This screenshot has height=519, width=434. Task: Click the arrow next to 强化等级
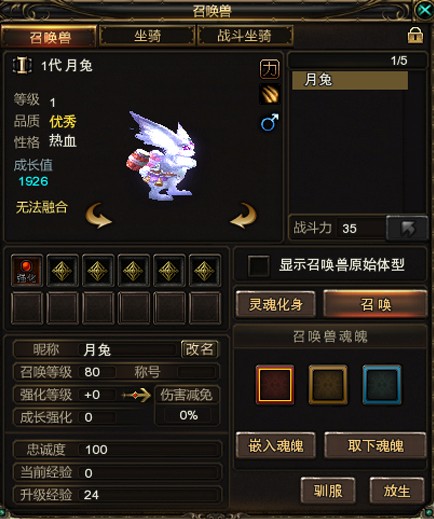[x=136, y=395]
